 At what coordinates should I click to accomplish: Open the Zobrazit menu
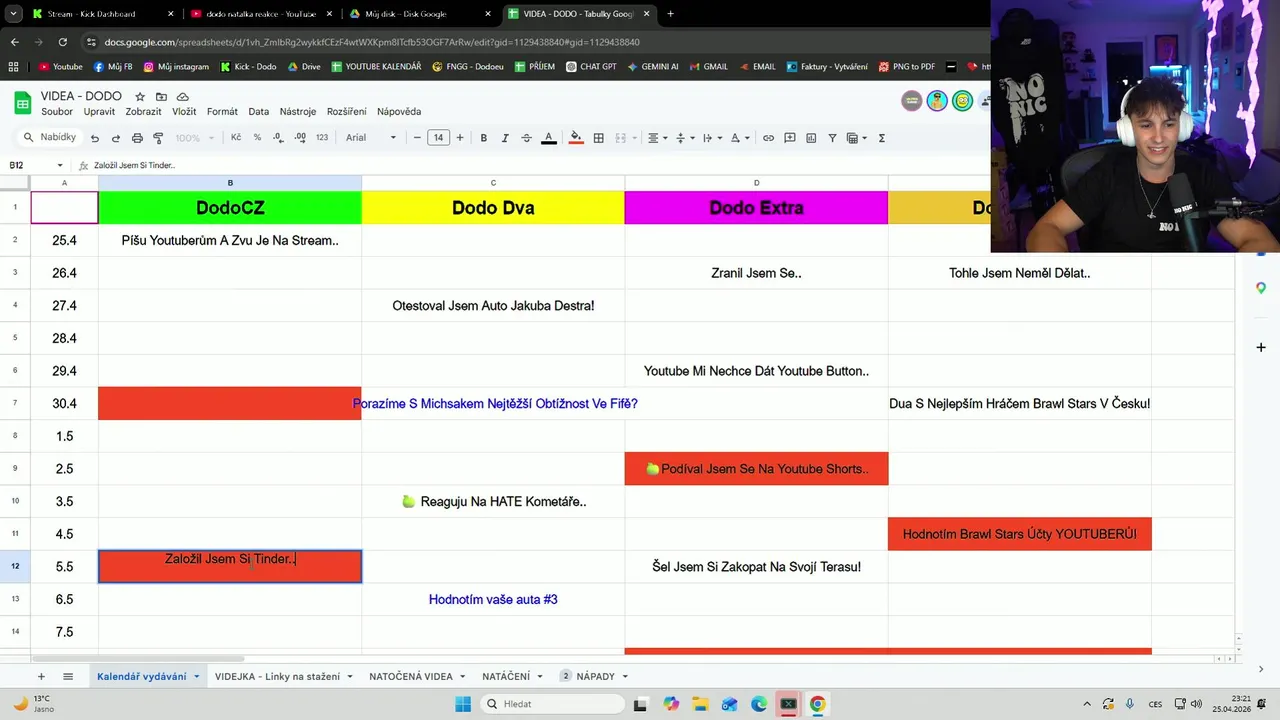point(144,112)
